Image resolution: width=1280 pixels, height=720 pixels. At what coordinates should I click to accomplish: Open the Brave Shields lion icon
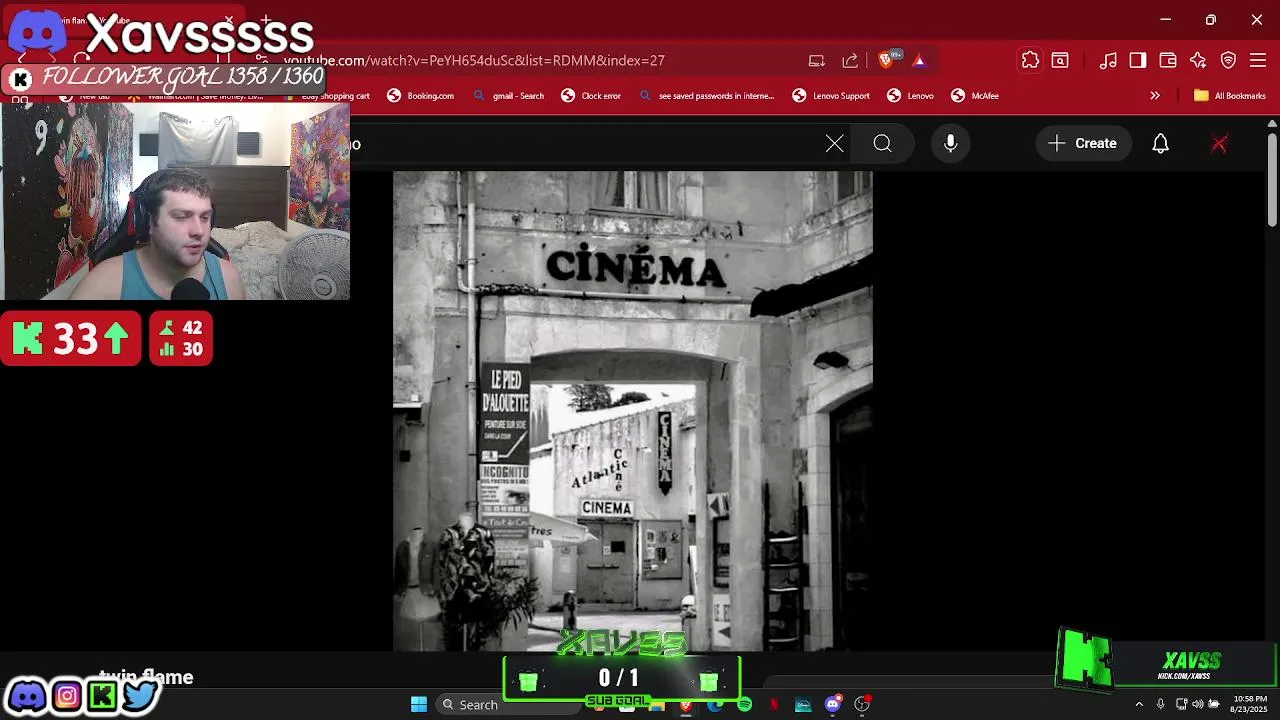point(885,61)
